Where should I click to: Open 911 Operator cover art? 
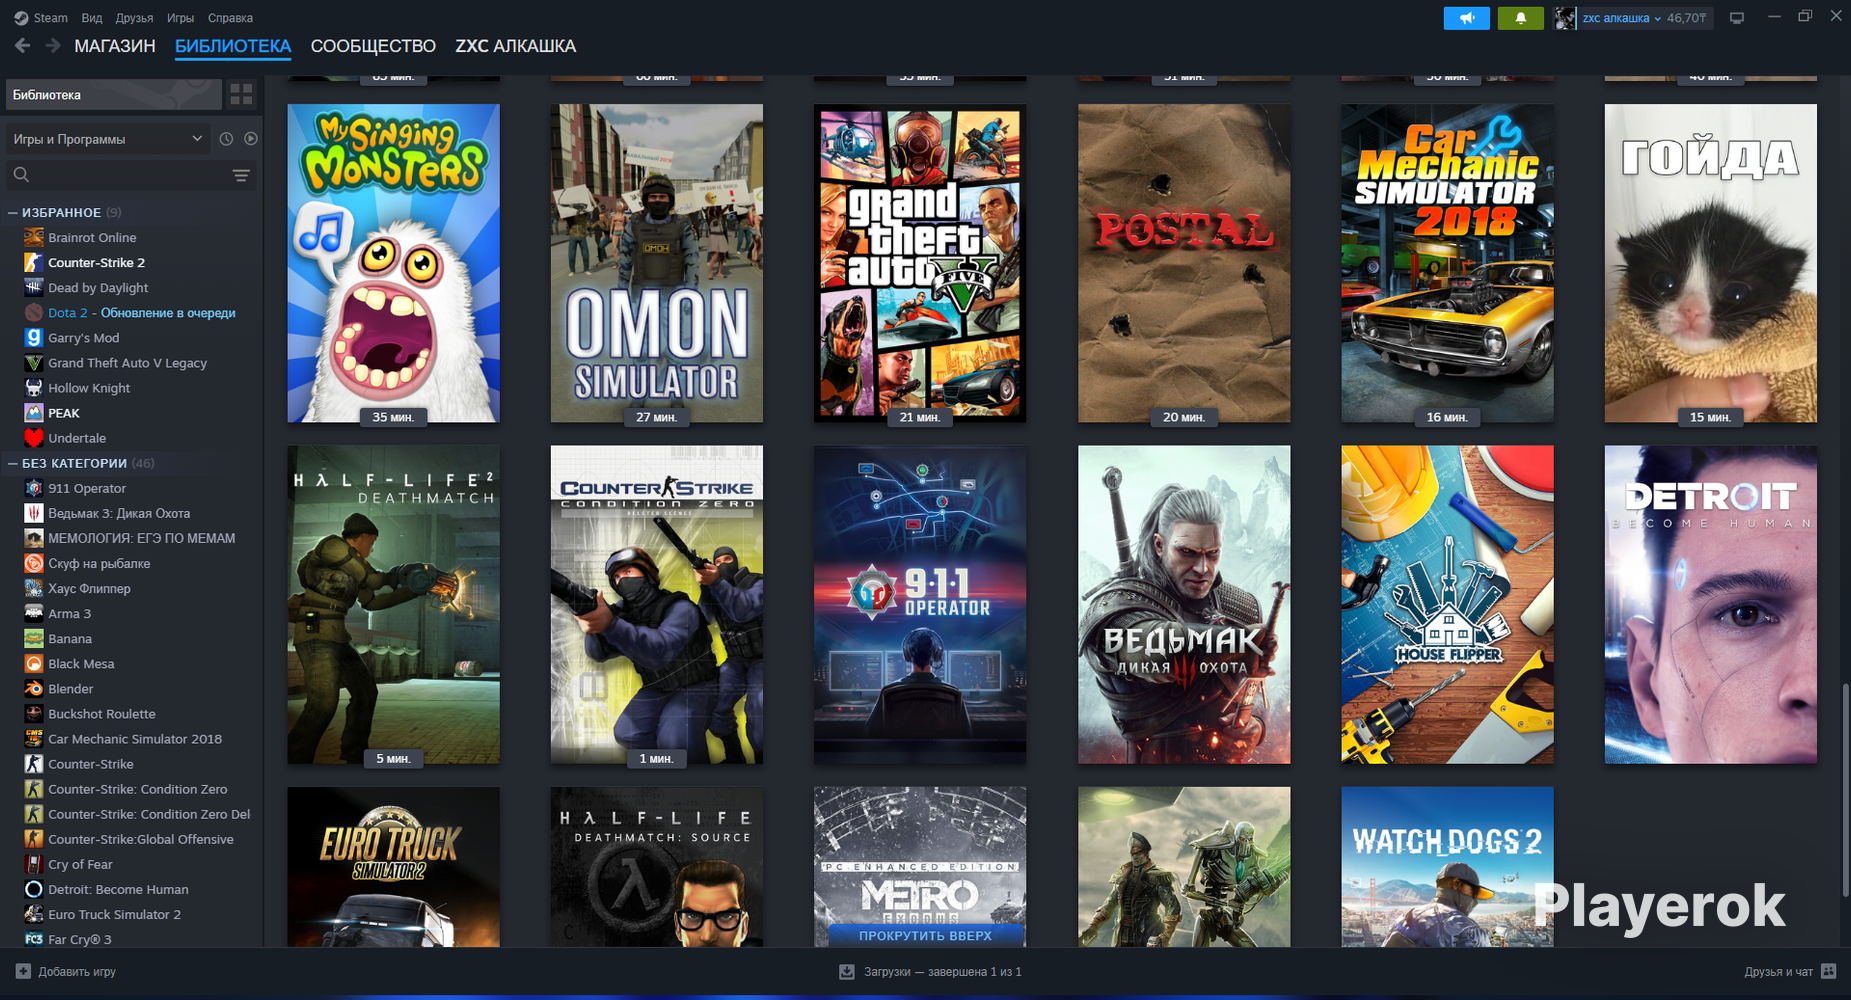coord(920,605)
